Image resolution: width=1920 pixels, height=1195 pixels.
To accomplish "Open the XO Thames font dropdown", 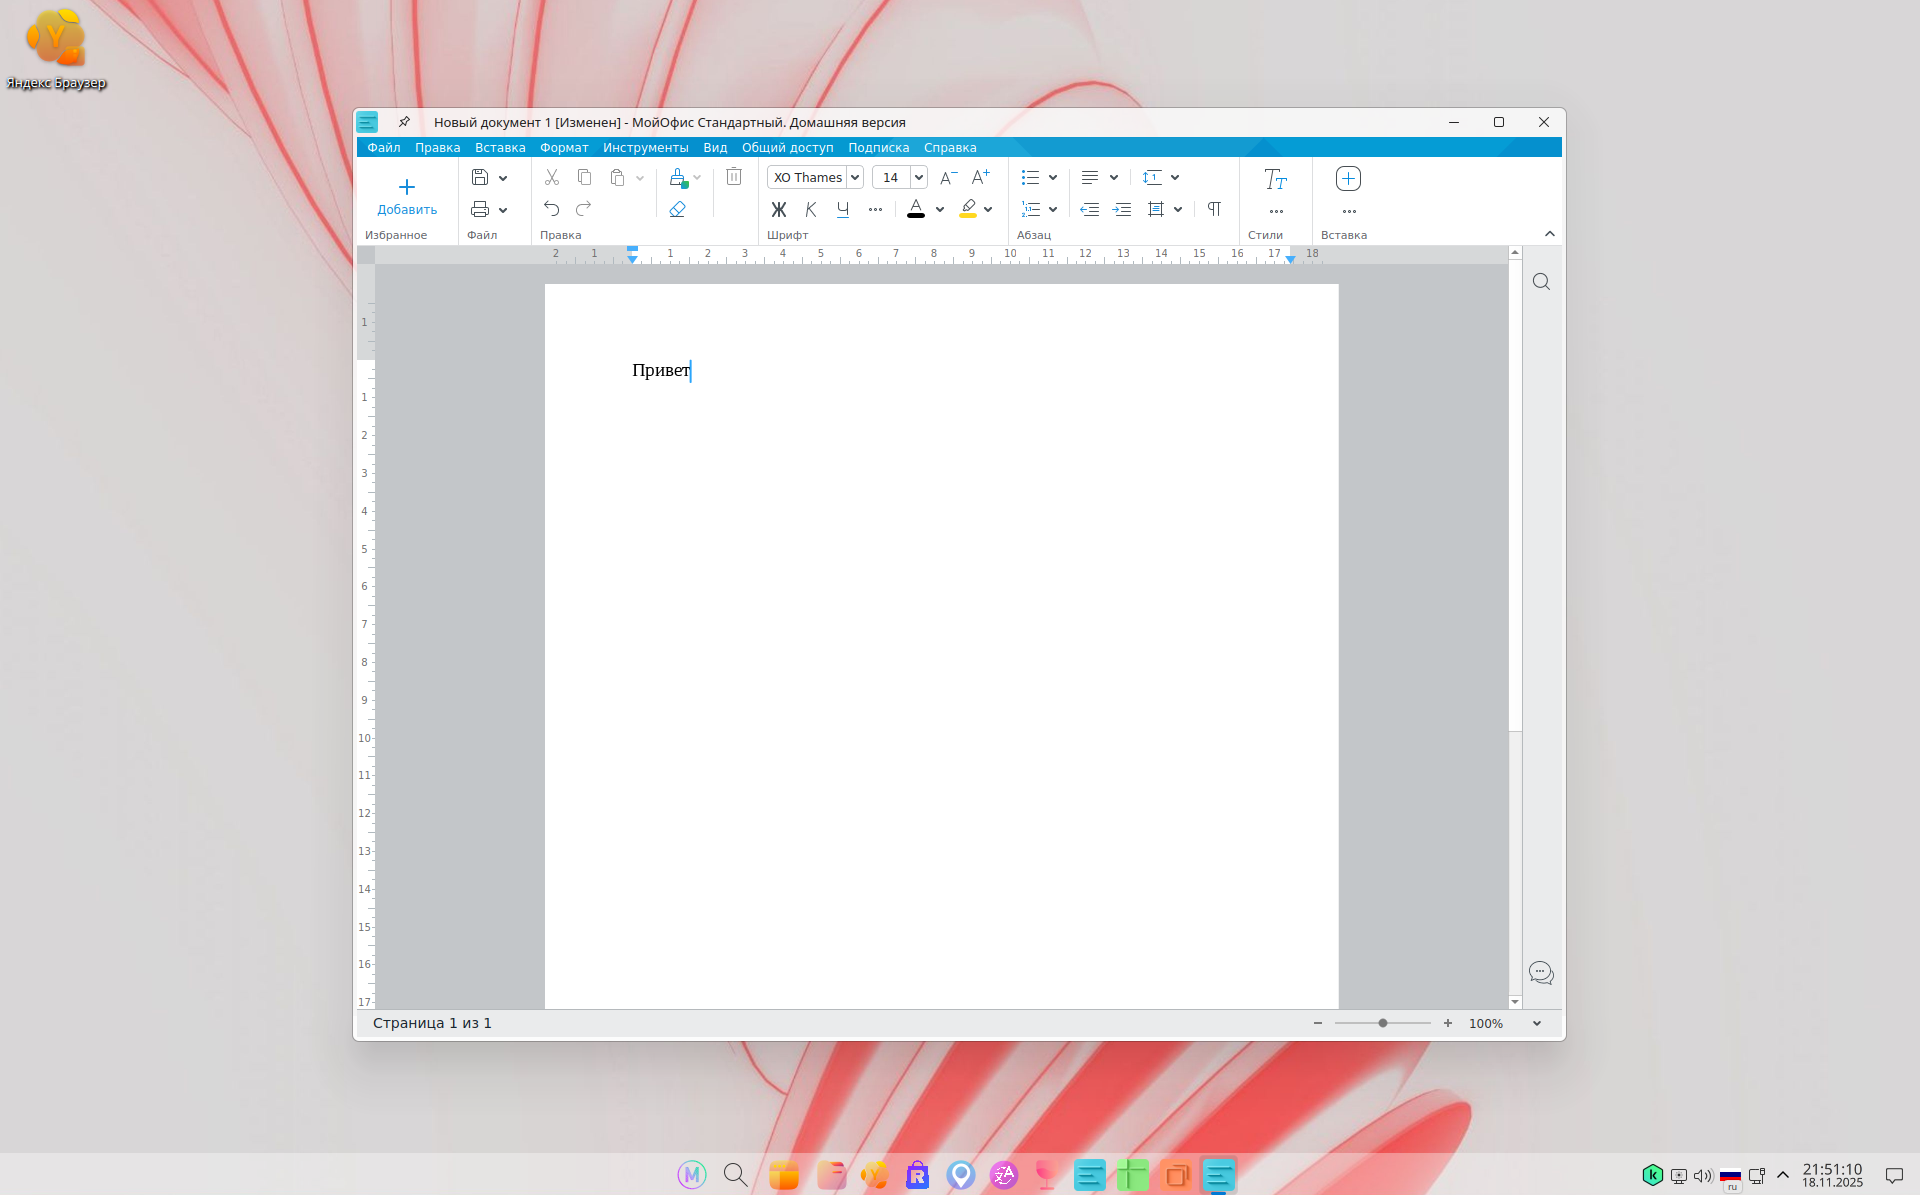I will click(855, 177).
